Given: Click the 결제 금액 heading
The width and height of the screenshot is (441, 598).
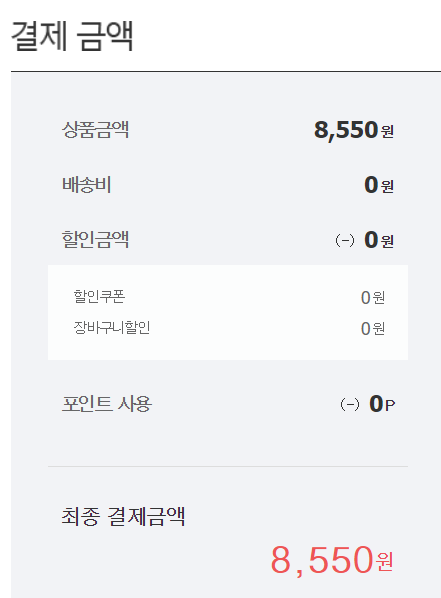Looking at the screenshot, I should [72, 36].
